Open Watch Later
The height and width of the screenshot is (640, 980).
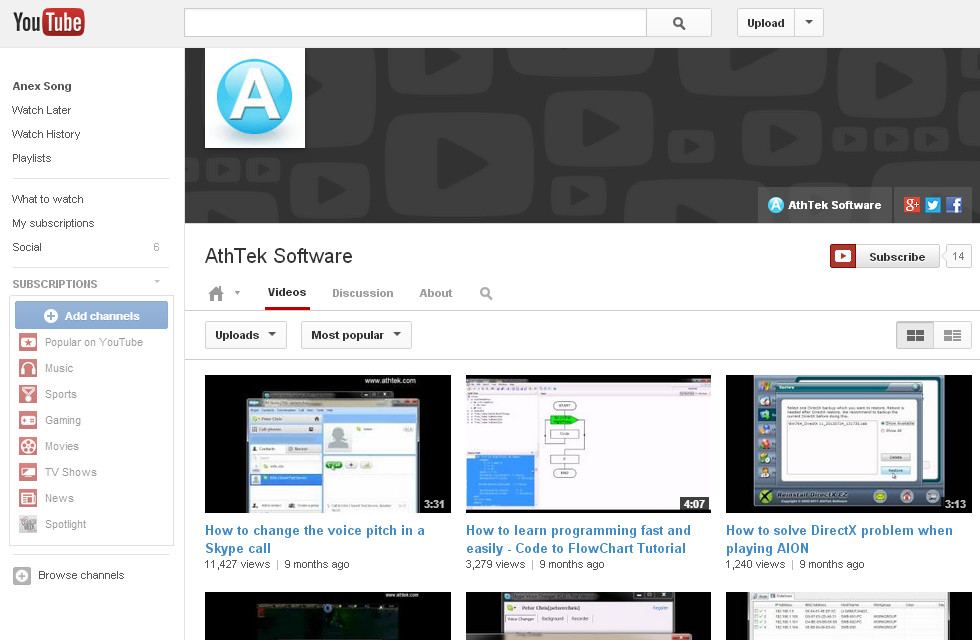tap(41, 110)
